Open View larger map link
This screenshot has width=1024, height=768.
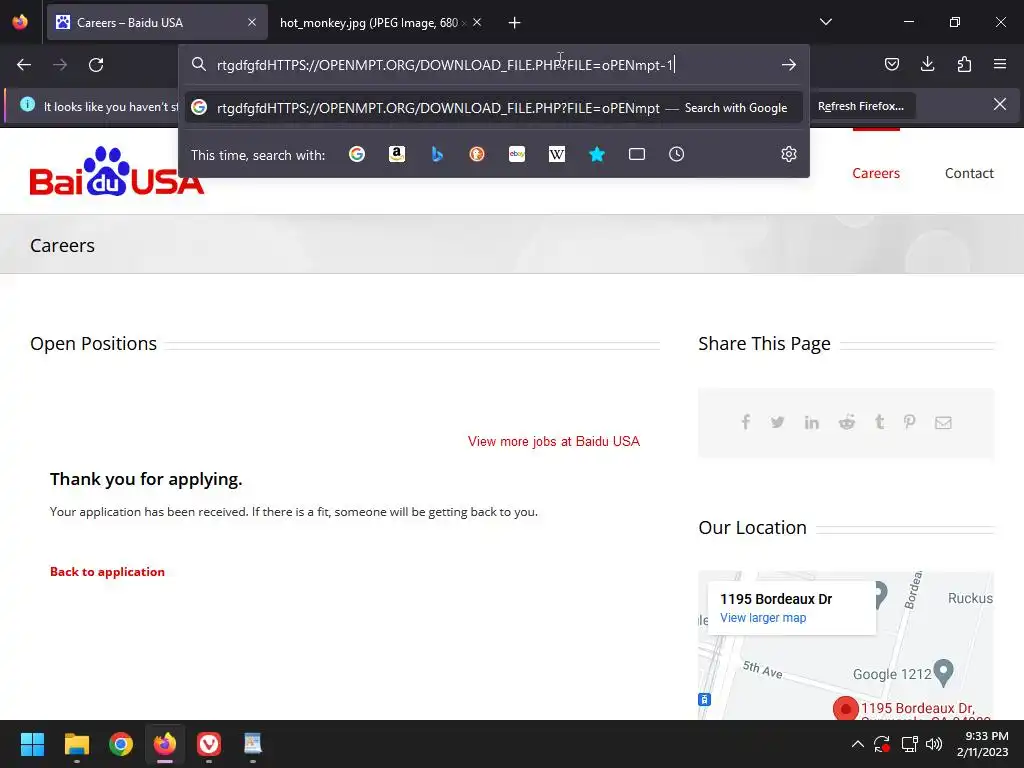click(x=763, y=618)
